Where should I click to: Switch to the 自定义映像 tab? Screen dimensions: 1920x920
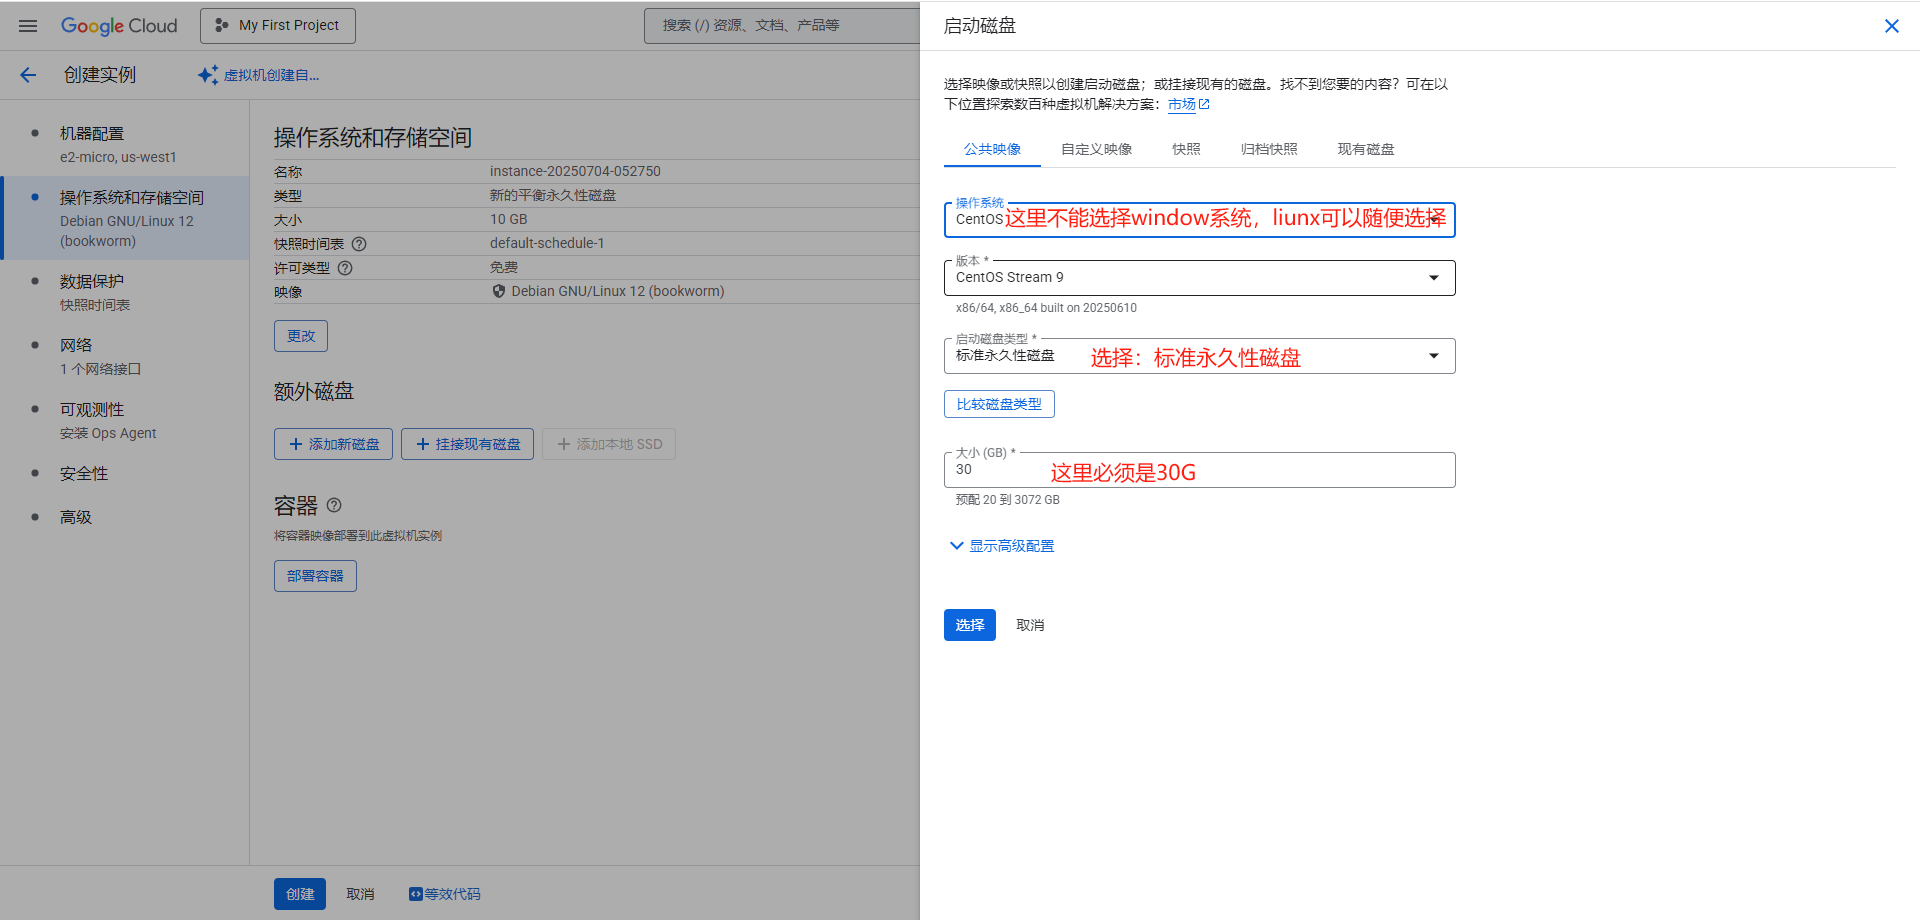tap(1096, 149)
